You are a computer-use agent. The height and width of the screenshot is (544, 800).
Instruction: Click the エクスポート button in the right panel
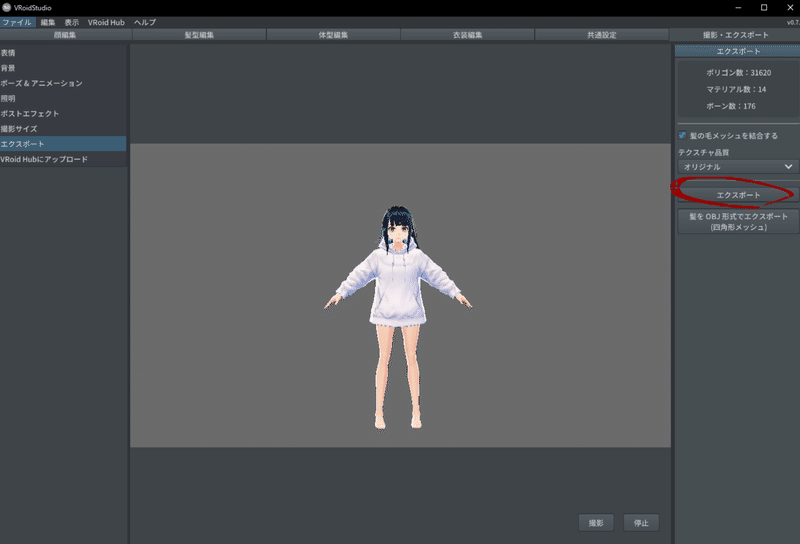[x=738, y=195]
